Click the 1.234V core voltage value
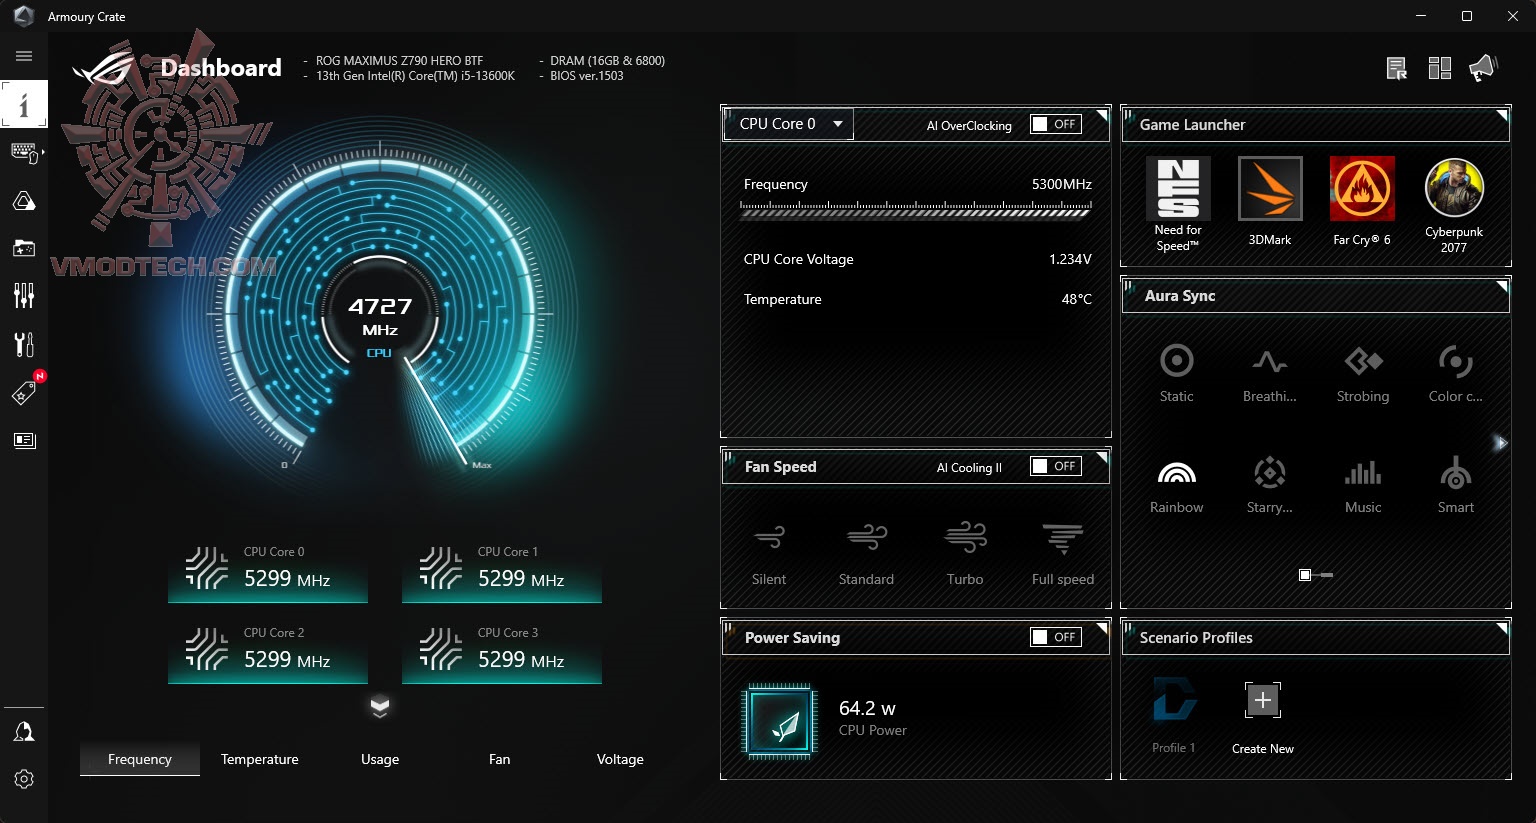 1070,259
